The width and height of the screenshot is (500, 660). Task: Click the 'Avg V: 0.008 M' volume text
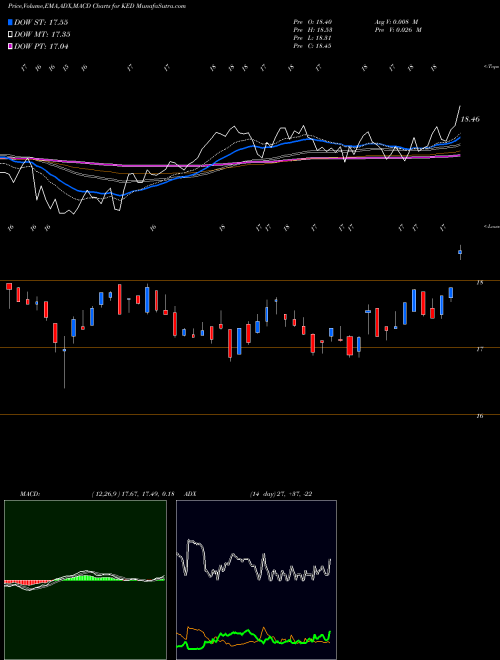(397, 22)
